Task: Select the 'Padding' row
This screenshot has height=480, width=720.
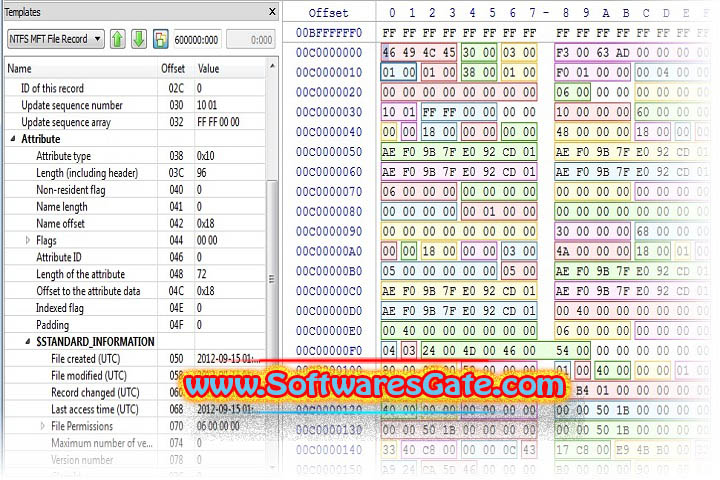Action: coord(135,325)
